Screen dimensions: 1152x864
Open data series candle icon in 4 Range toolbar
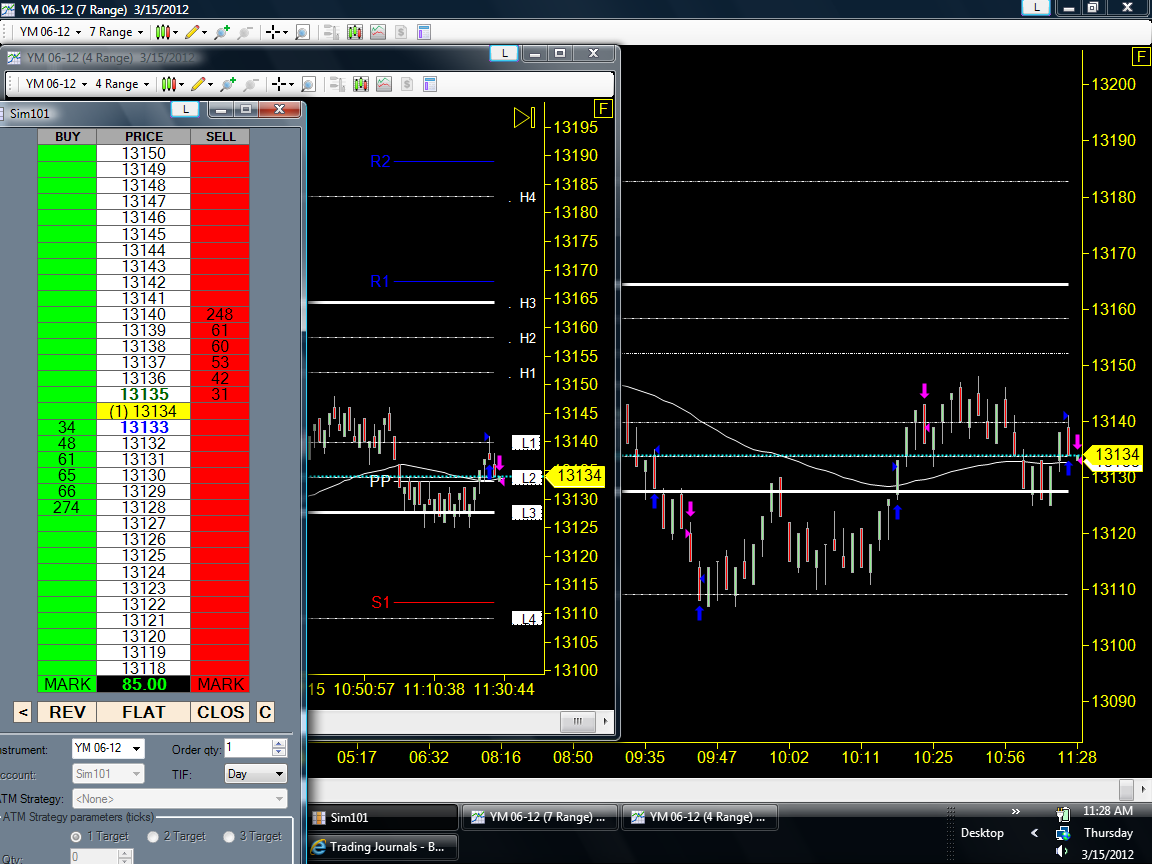[x=361, y=84]
